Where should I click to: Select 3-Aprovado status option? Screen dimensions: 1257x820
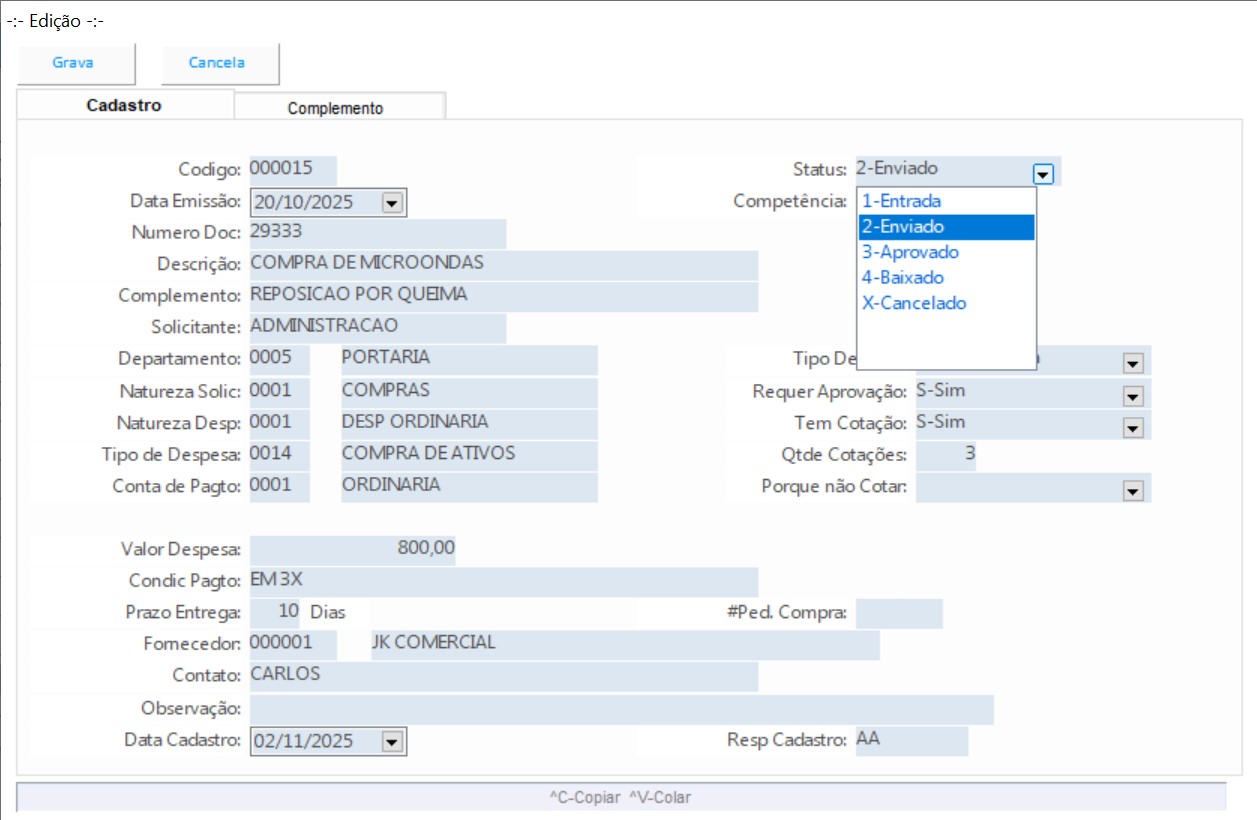(911, 252)
